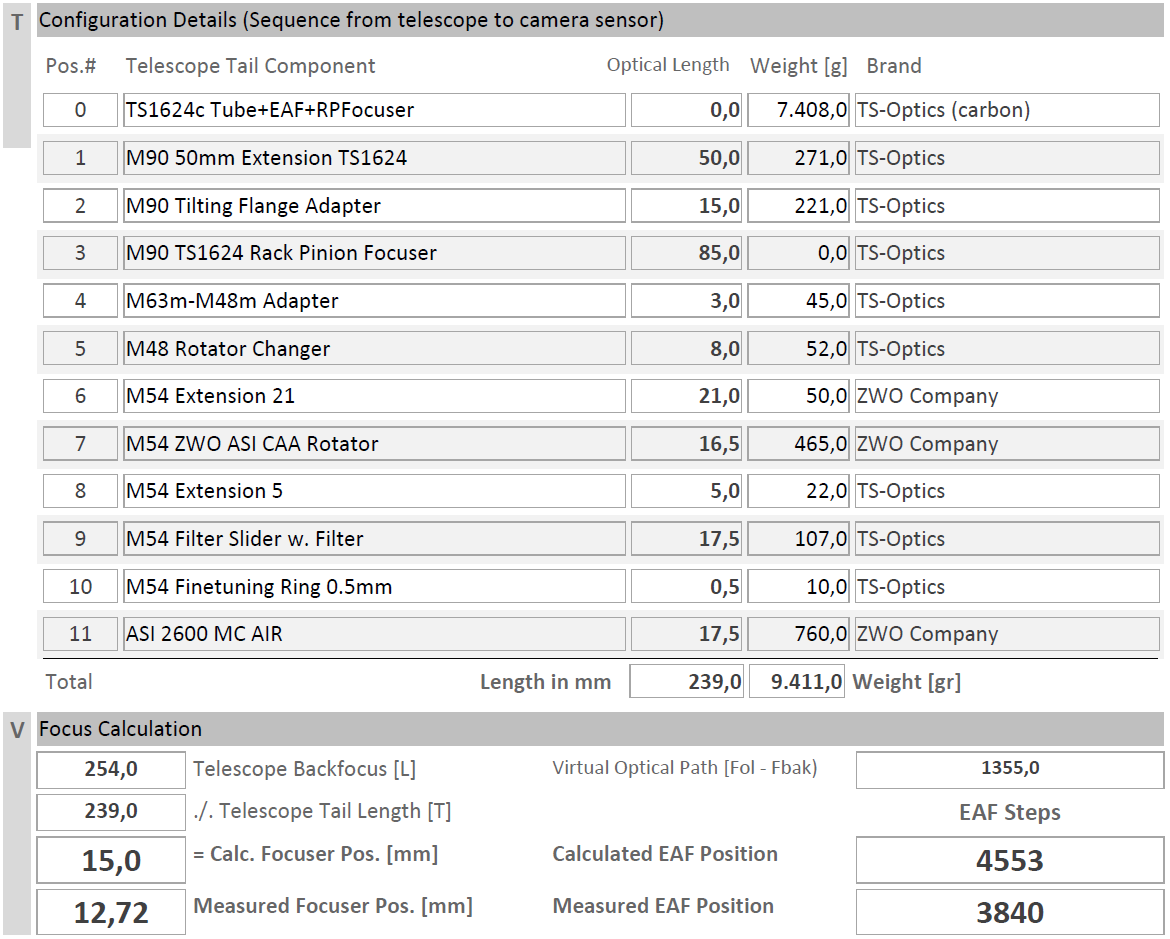Click the M54 ZWO ASI CAA Rotator field

tap(375, 443)
